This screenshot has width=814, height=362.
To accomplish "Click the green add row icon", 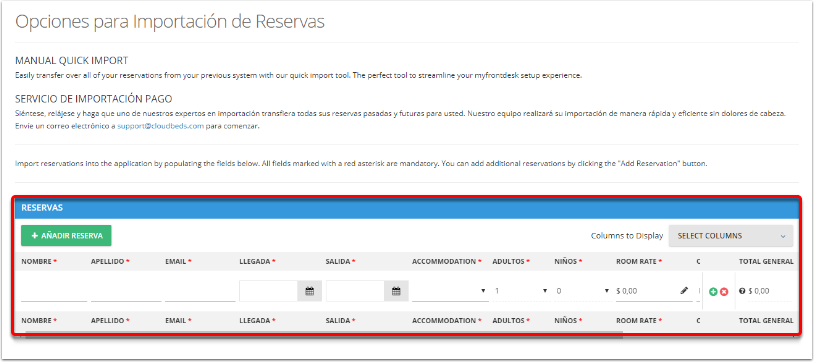I will pos(713,292).
